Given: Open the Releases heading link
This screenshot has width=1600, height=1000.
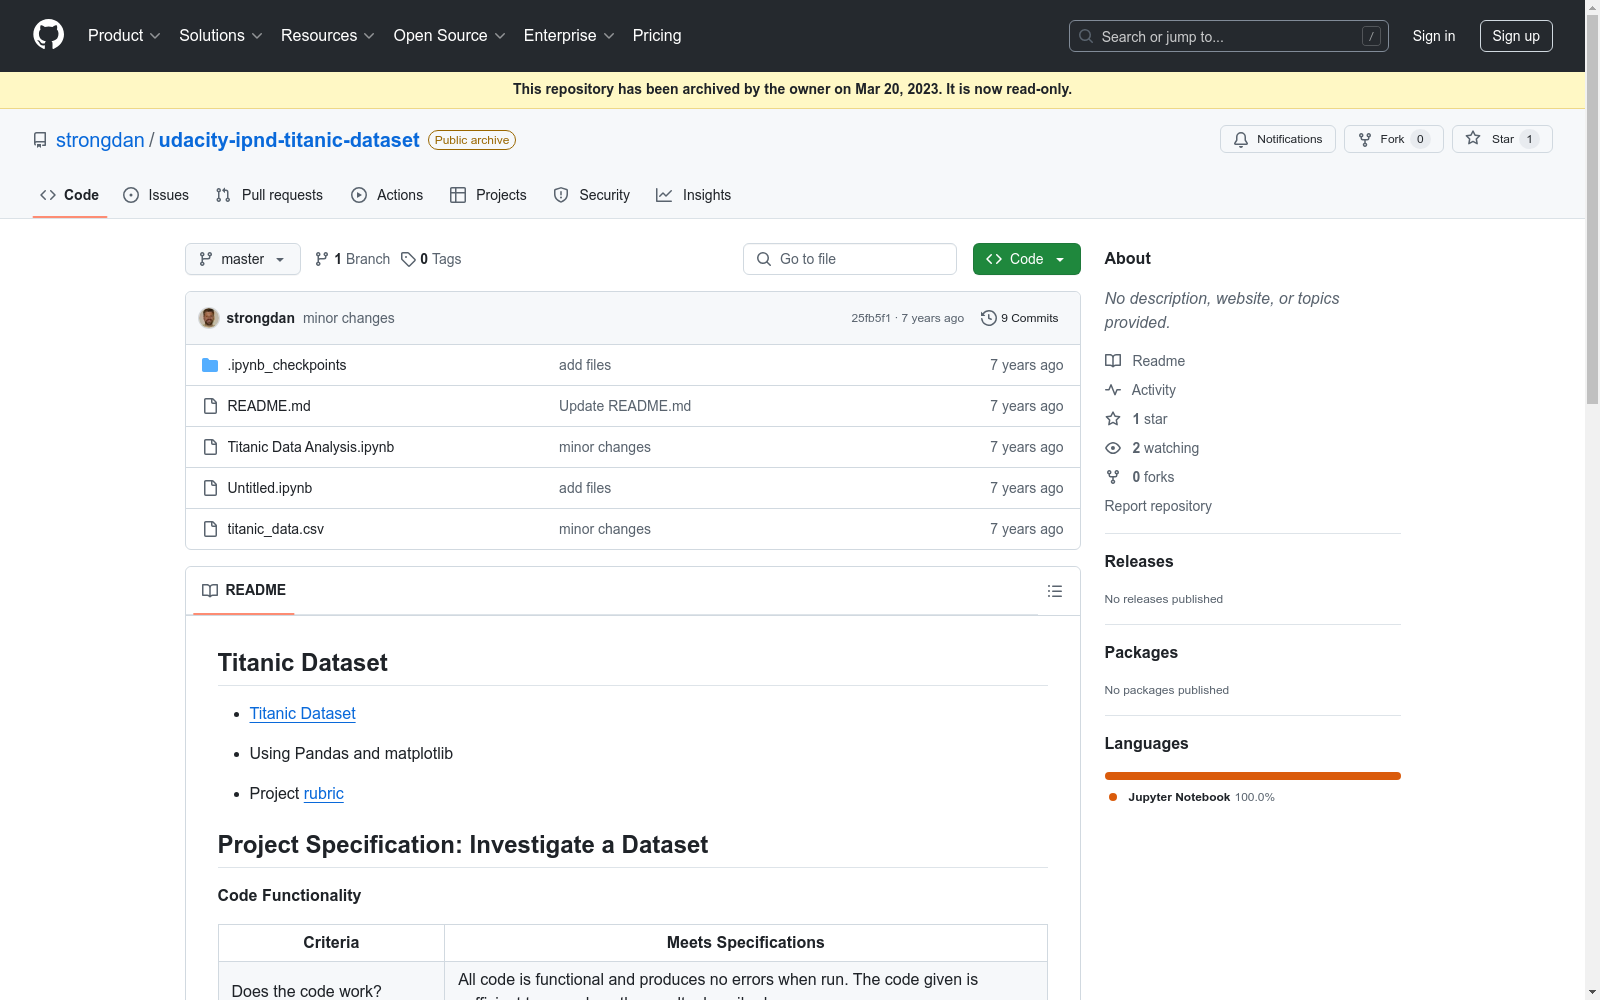Looking at the screenshot, I should click(x=1139, y=562).
